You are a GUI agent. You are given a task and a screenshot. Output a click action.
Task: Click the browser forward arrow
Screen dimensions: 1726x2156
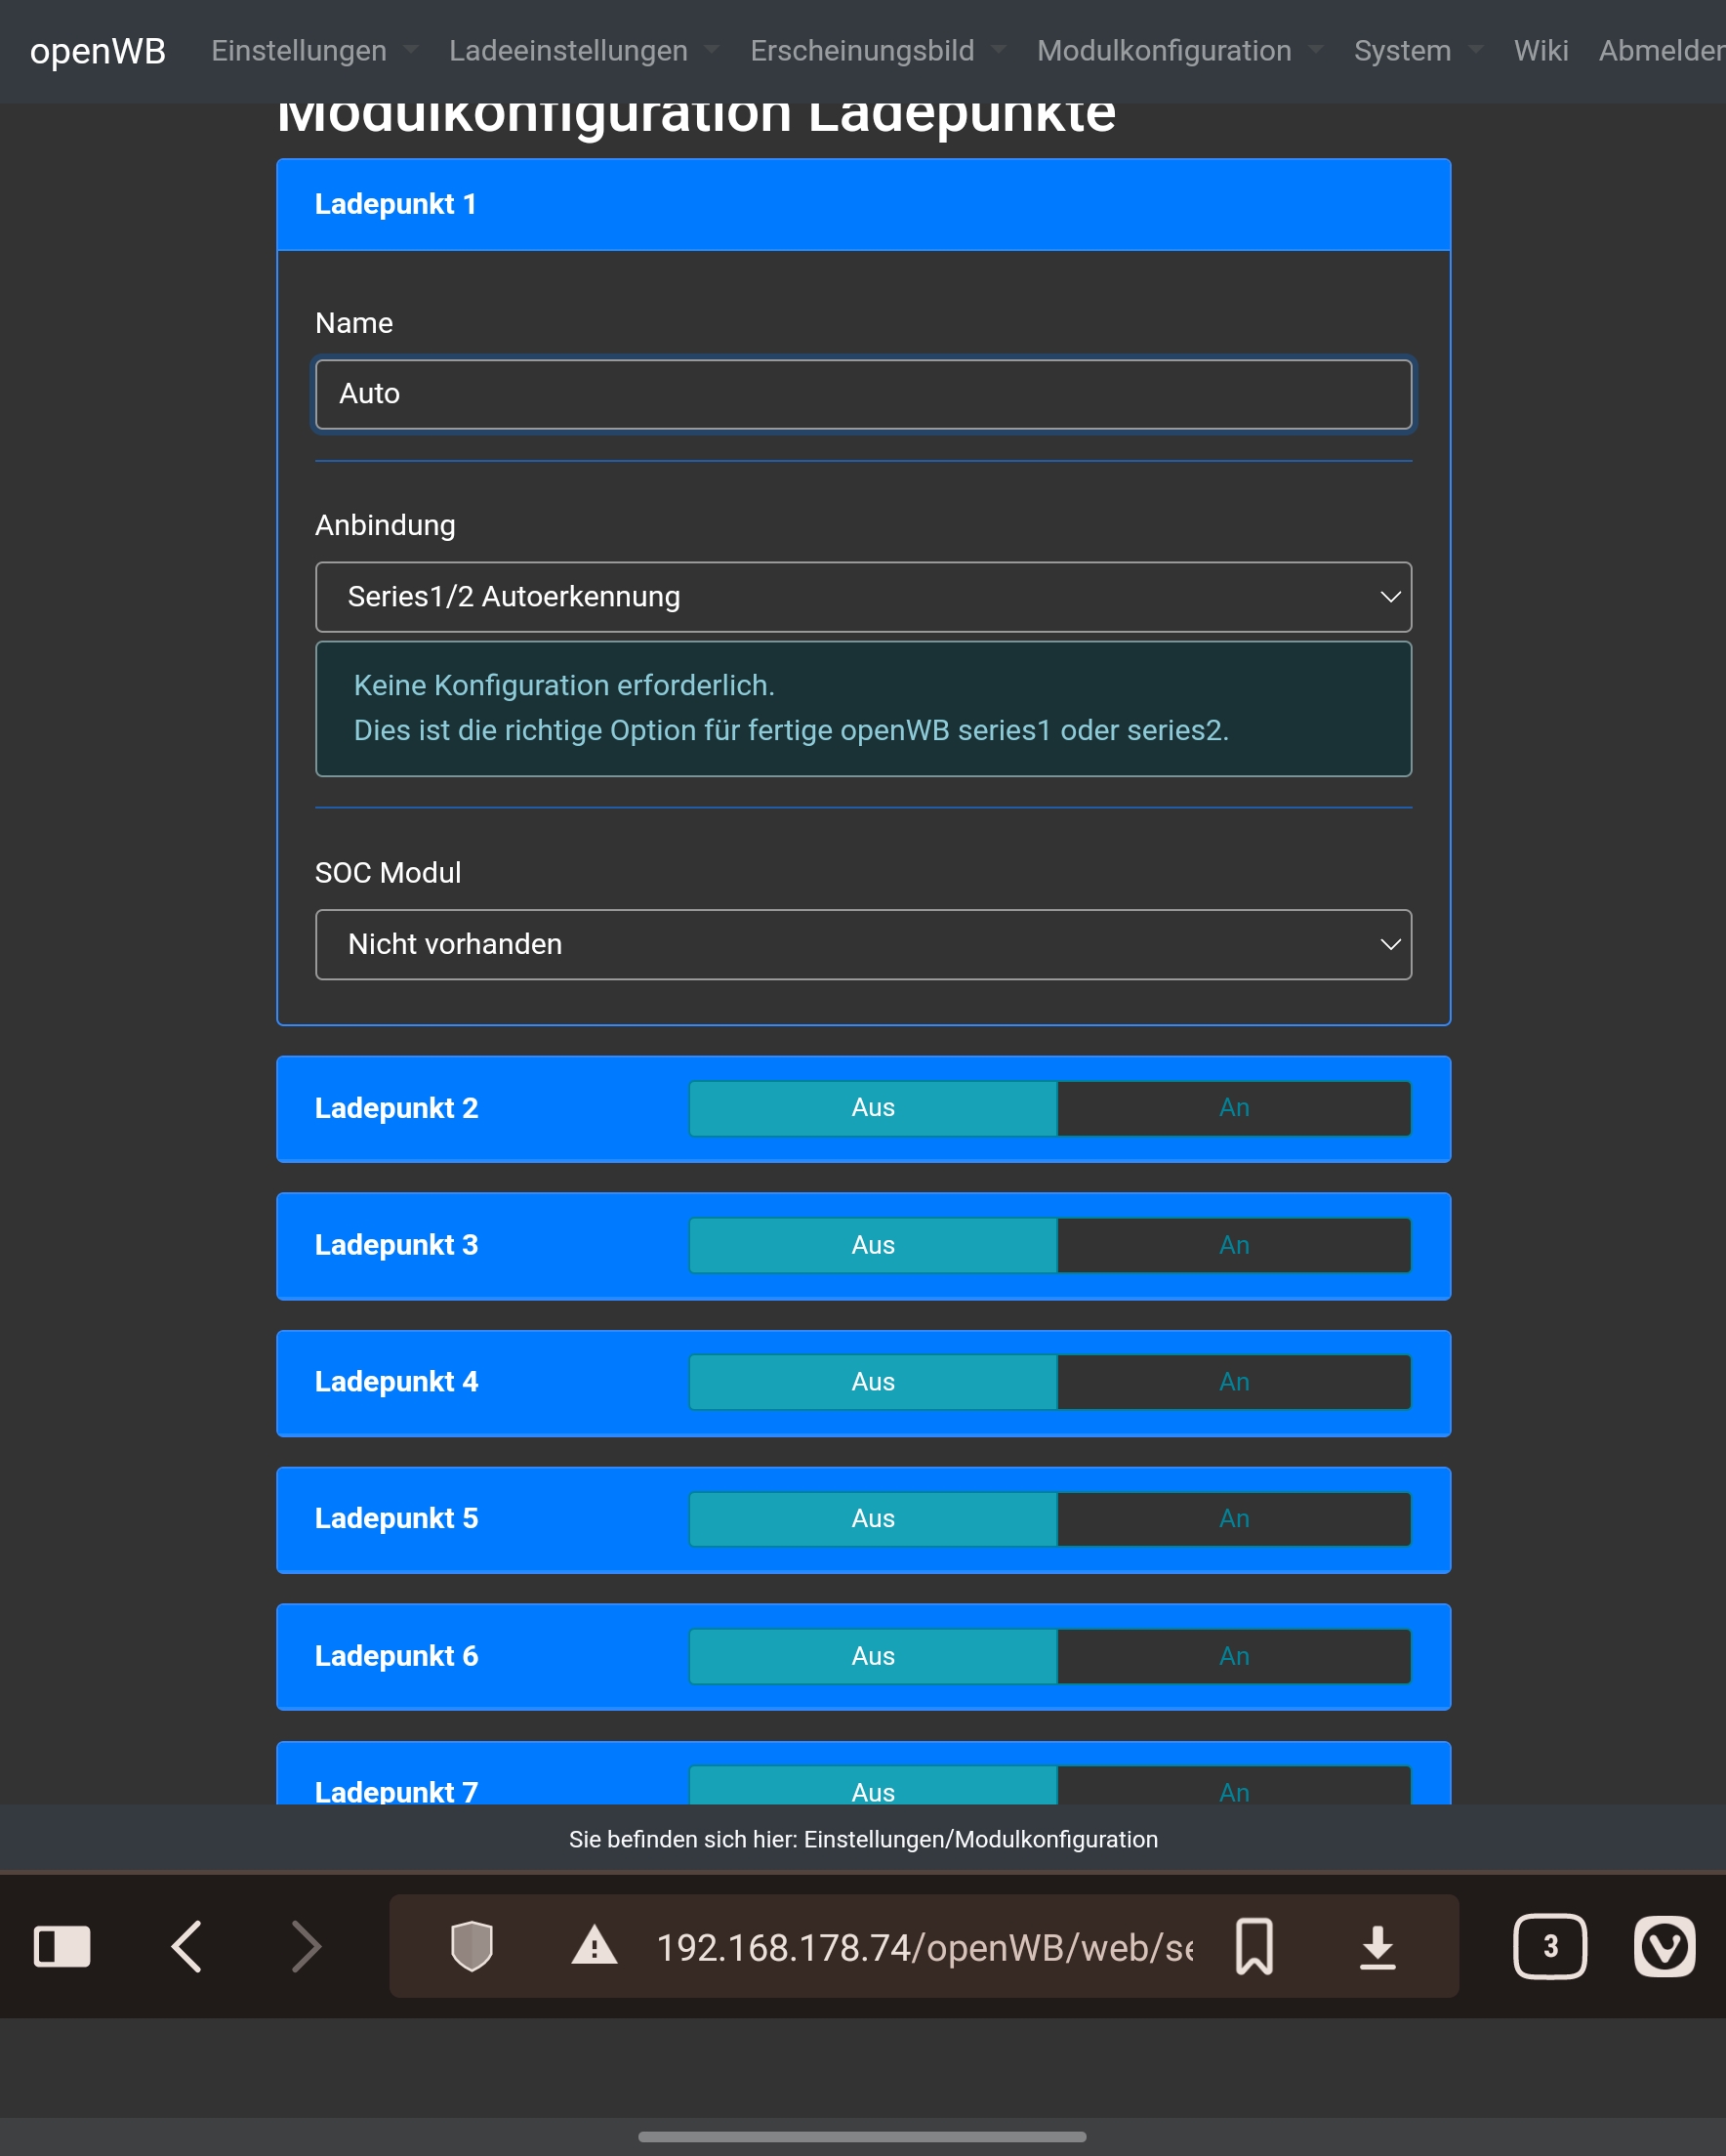(306, 1946)
